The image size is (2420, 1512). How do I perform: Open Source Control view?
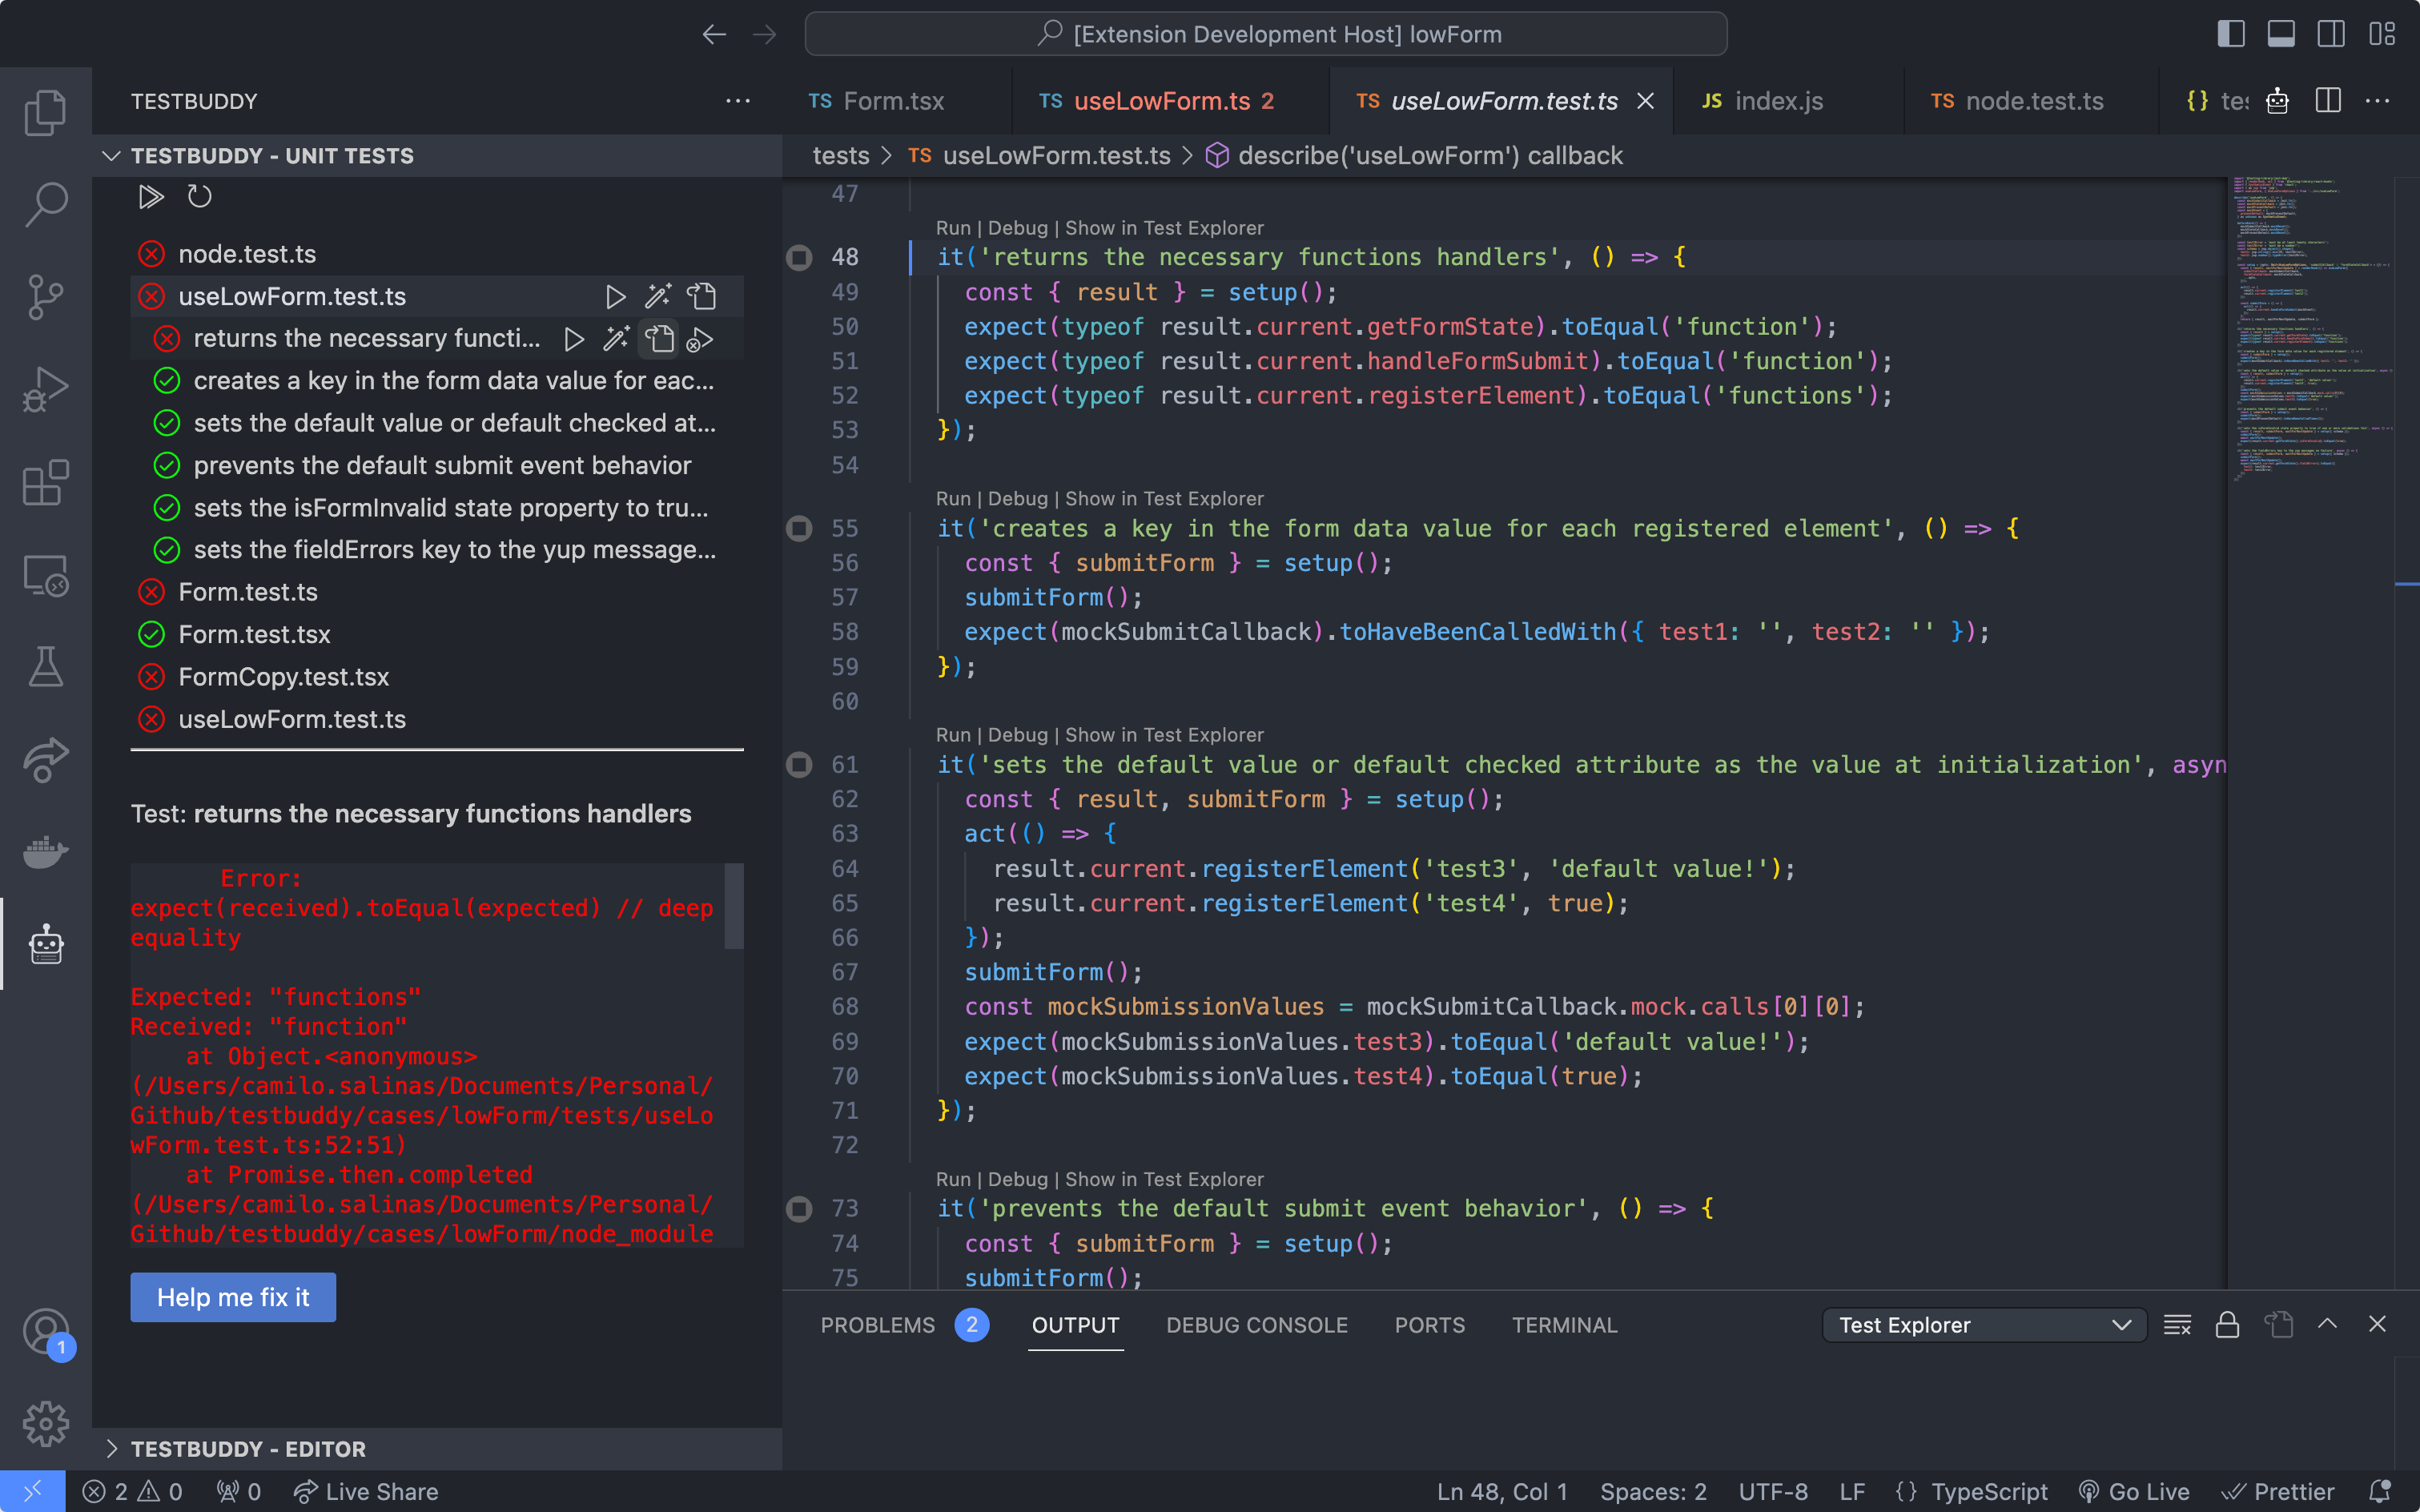click(46, 297)
